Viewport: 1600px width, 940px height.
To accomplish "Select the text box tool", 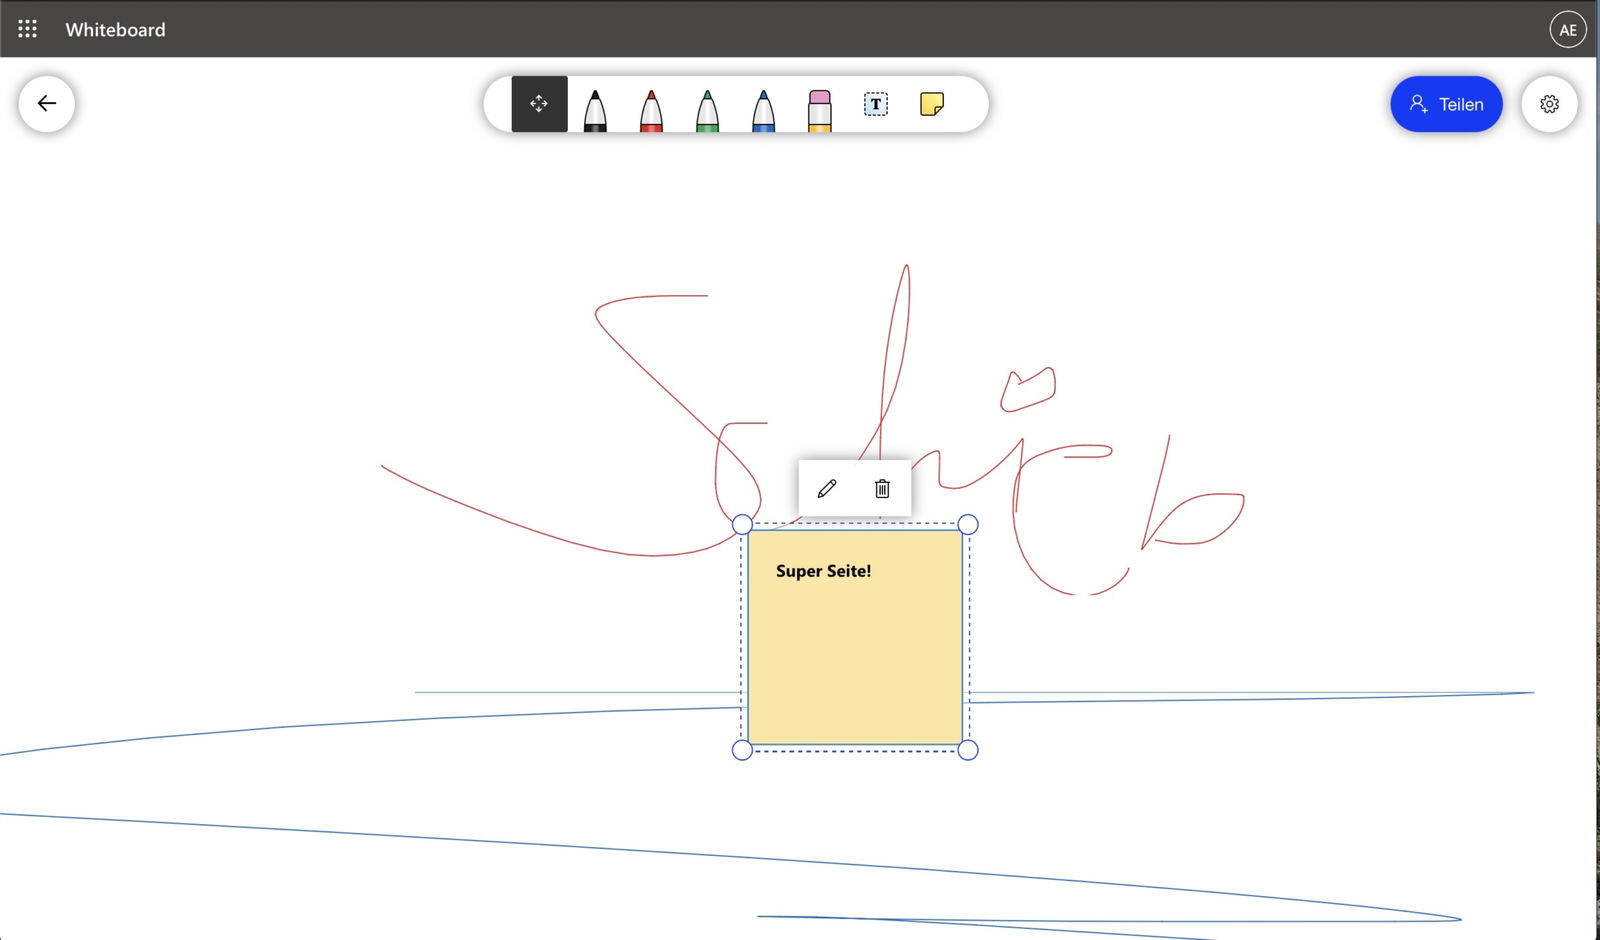I will (x=875, y=104).
